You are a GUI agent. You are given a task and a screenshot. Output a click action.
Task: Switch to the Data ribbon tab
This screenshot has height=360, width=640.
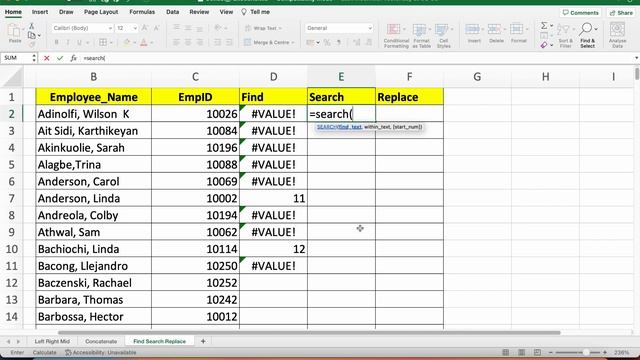pyautogui.click(x=173, y=12)
